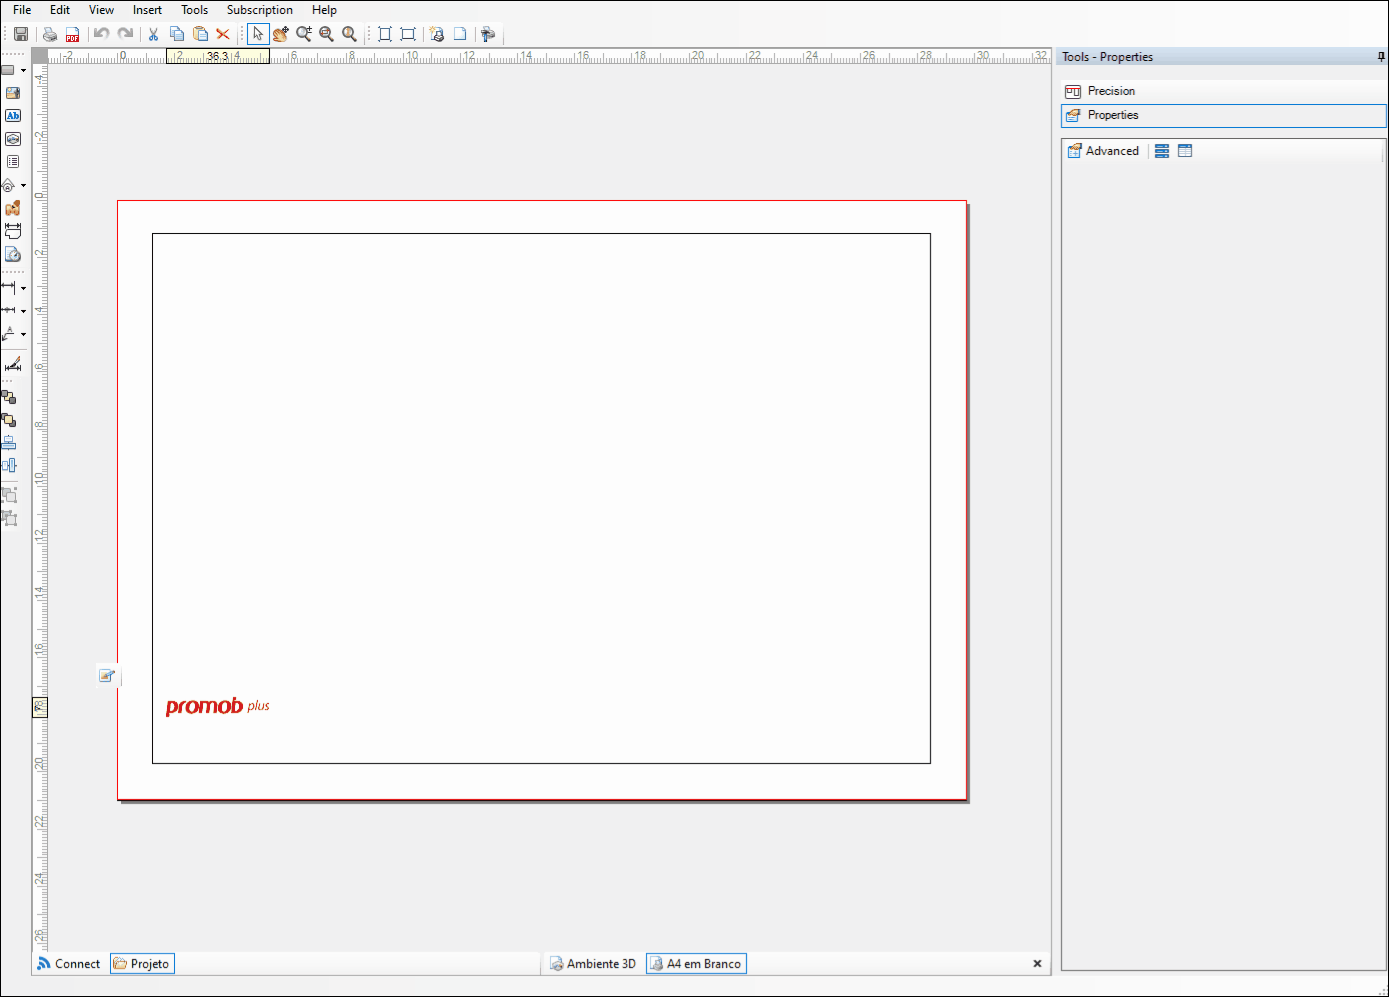The image size is (1389, 997).
Task: Toggle the arrow selection tool
Action: (x=258, y=34)
